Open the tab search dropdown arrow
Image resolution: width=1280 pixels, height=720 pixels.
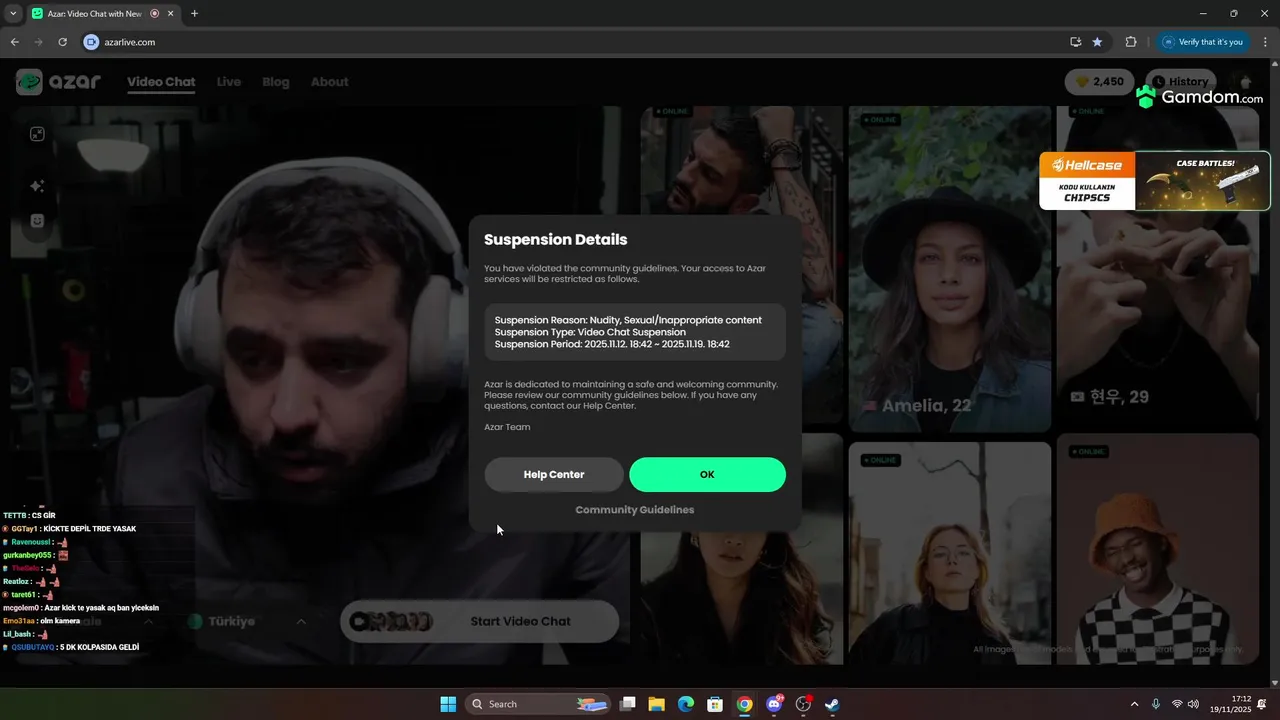(x=13, y=13)
